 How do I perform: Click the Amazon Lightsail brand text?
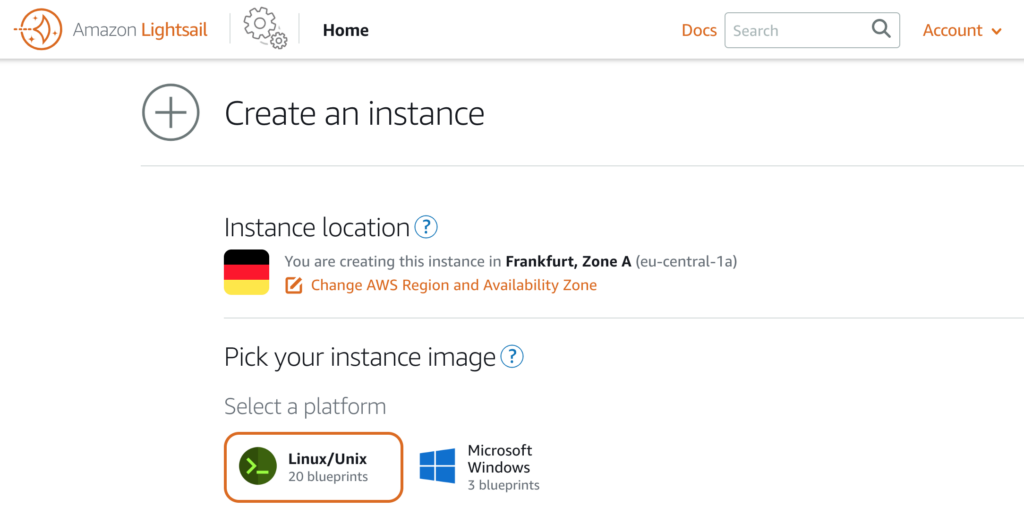point(140,30)
